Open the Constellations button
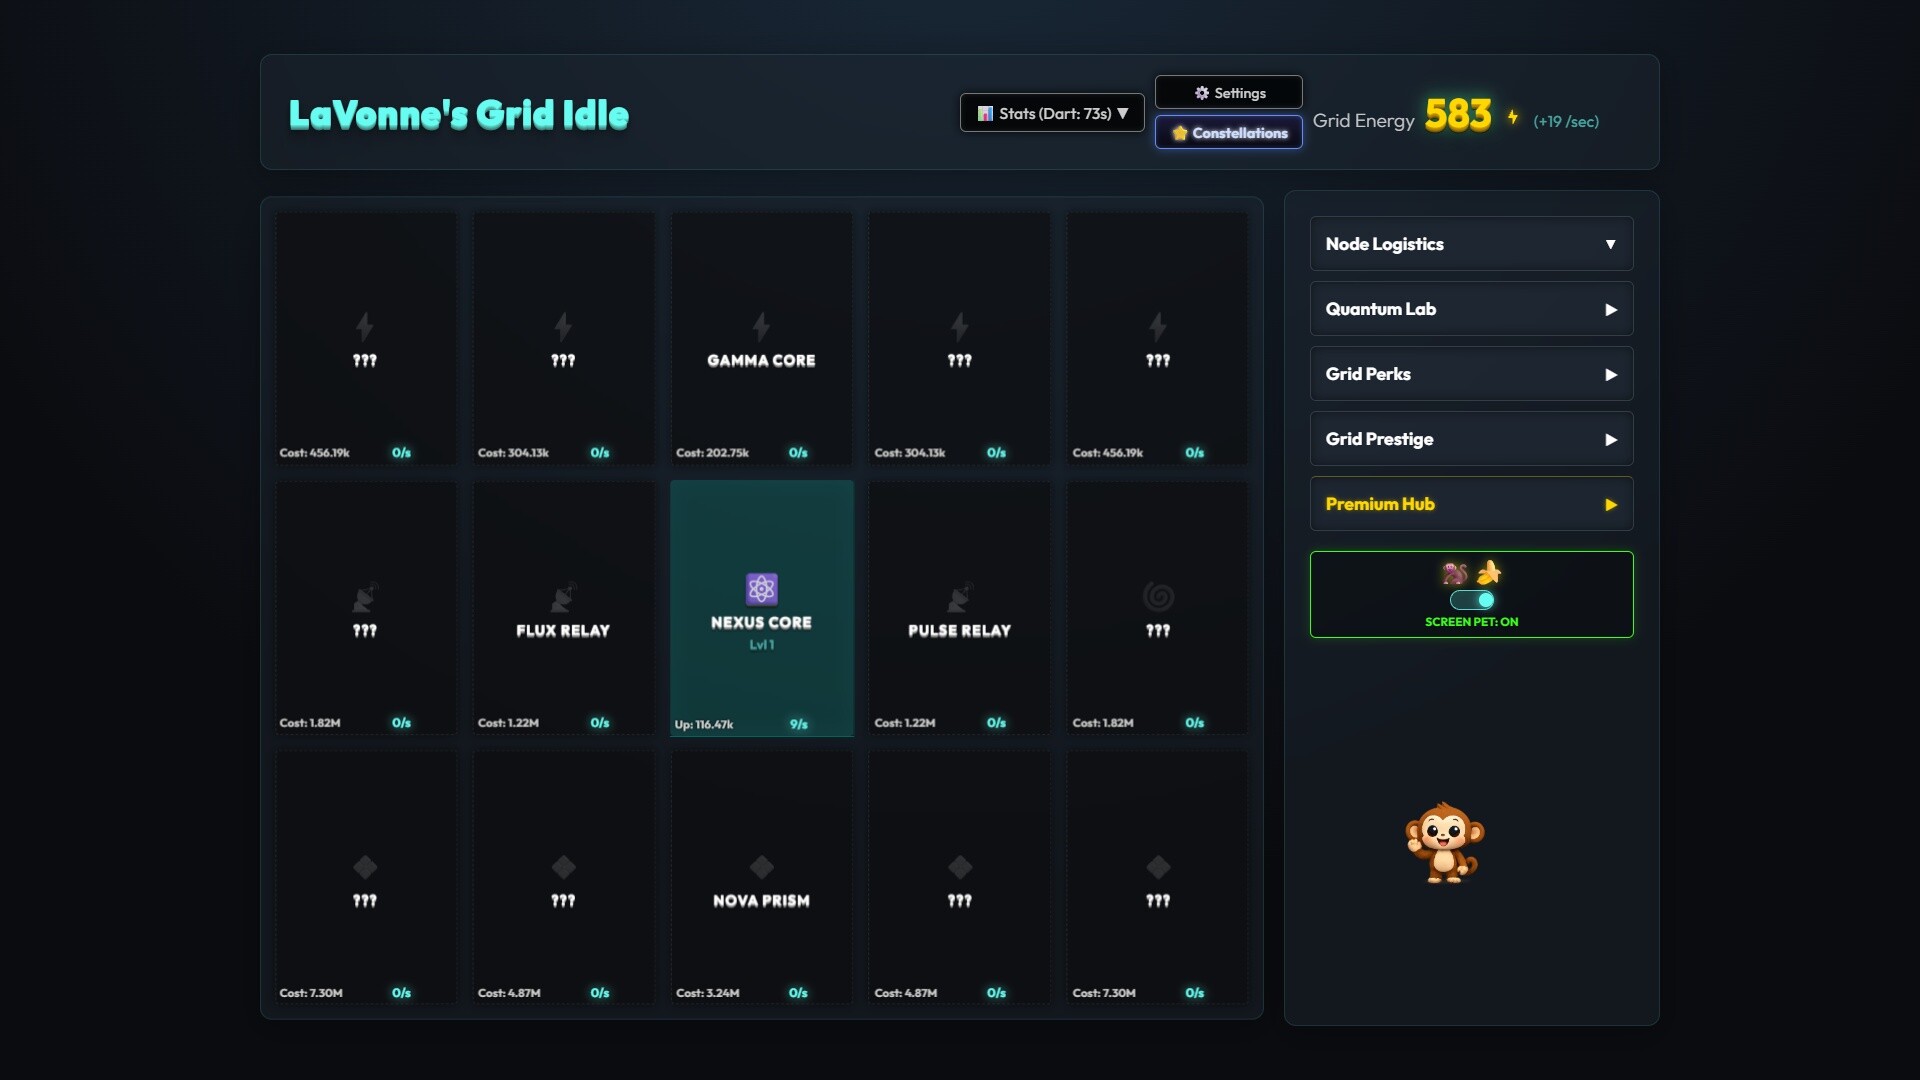1920x1080 pixels. [1228, 132]
